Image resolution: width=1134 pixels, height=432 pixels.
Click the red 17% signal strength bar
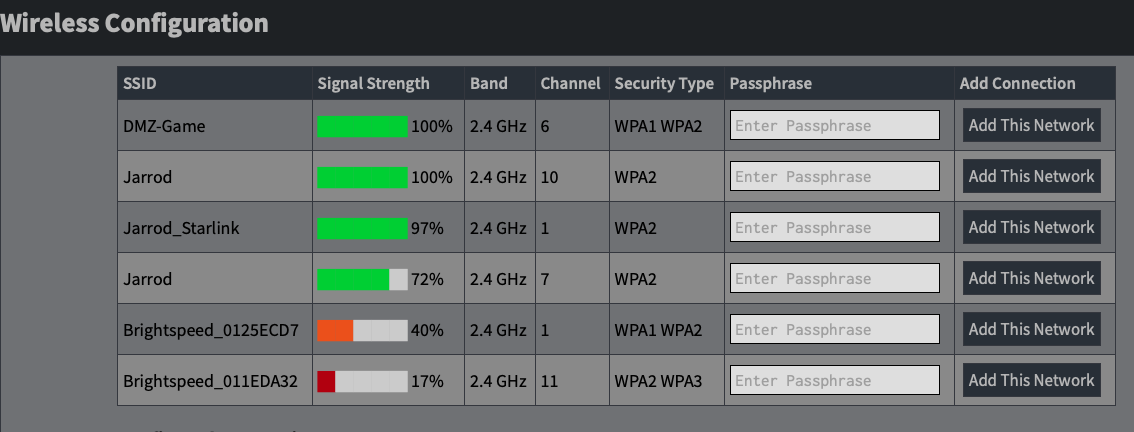tap(362, 381)
